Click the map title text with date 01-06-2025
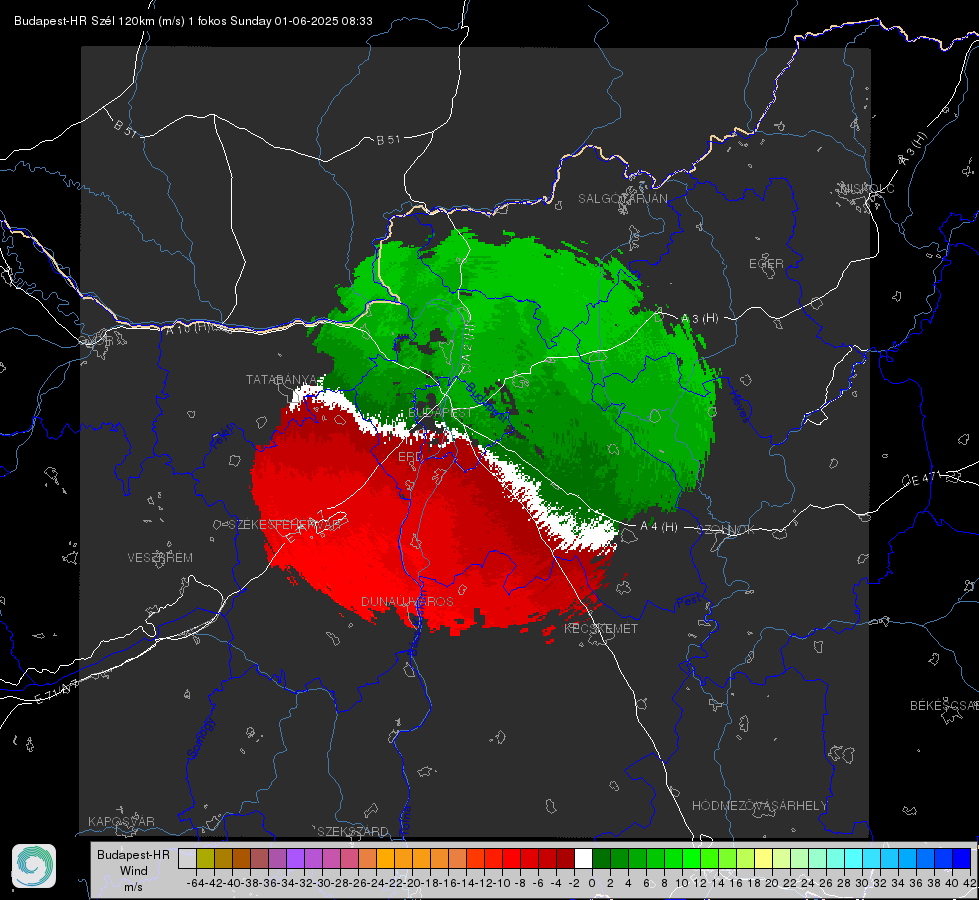 point(193,21)
